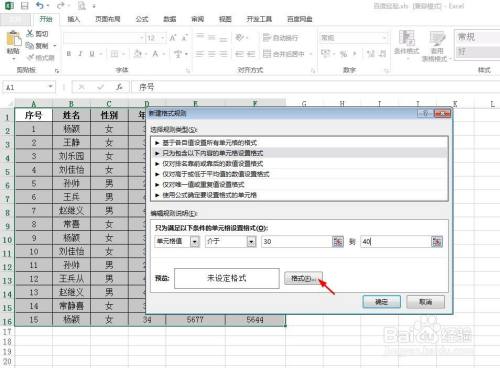The image size is (500, 368).
Task: Align text left in ribbon
Action: pos(200,54)
